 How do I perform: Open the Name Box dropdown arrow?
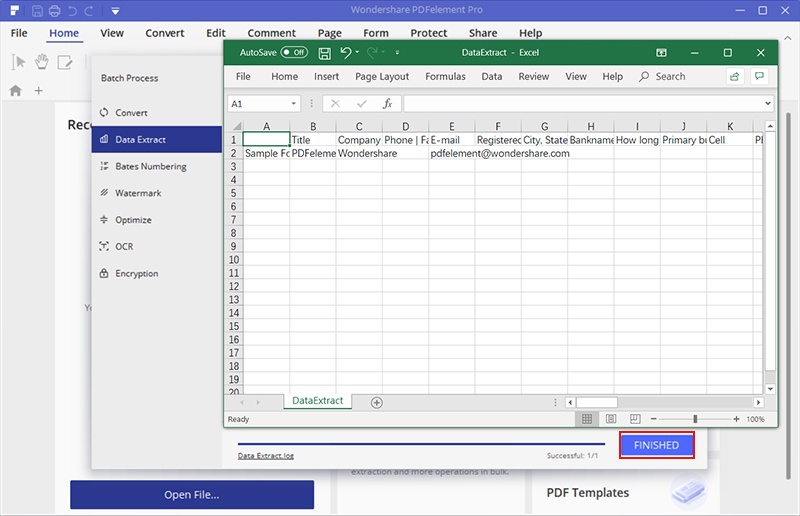293,104
